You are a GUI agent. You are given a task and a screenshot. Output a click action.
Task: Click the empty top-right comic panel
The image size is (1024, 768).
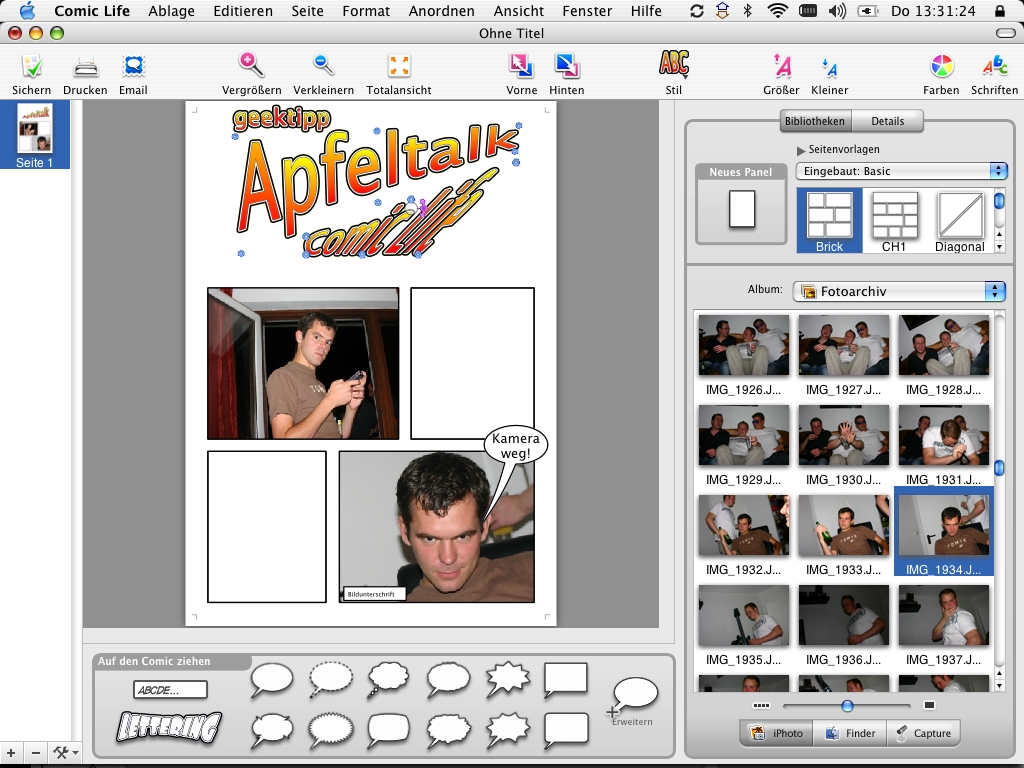pyautogui.click(x=472, y=363)
